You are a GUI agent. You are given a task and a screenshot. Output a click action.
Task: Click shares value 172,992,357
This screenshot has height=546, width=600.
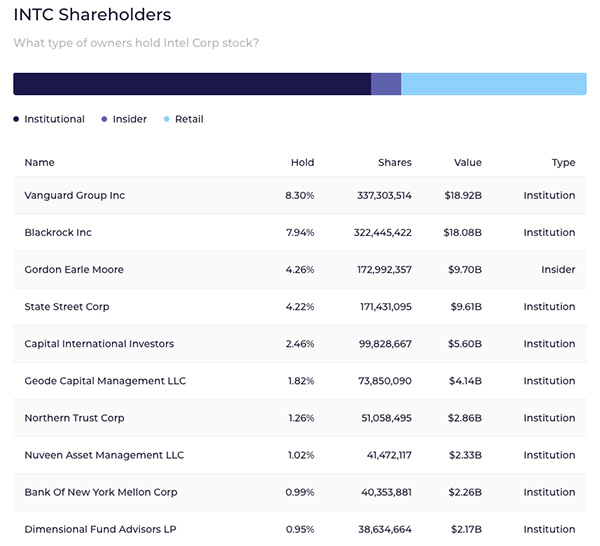pyautogui.click(x=384, y=270)
